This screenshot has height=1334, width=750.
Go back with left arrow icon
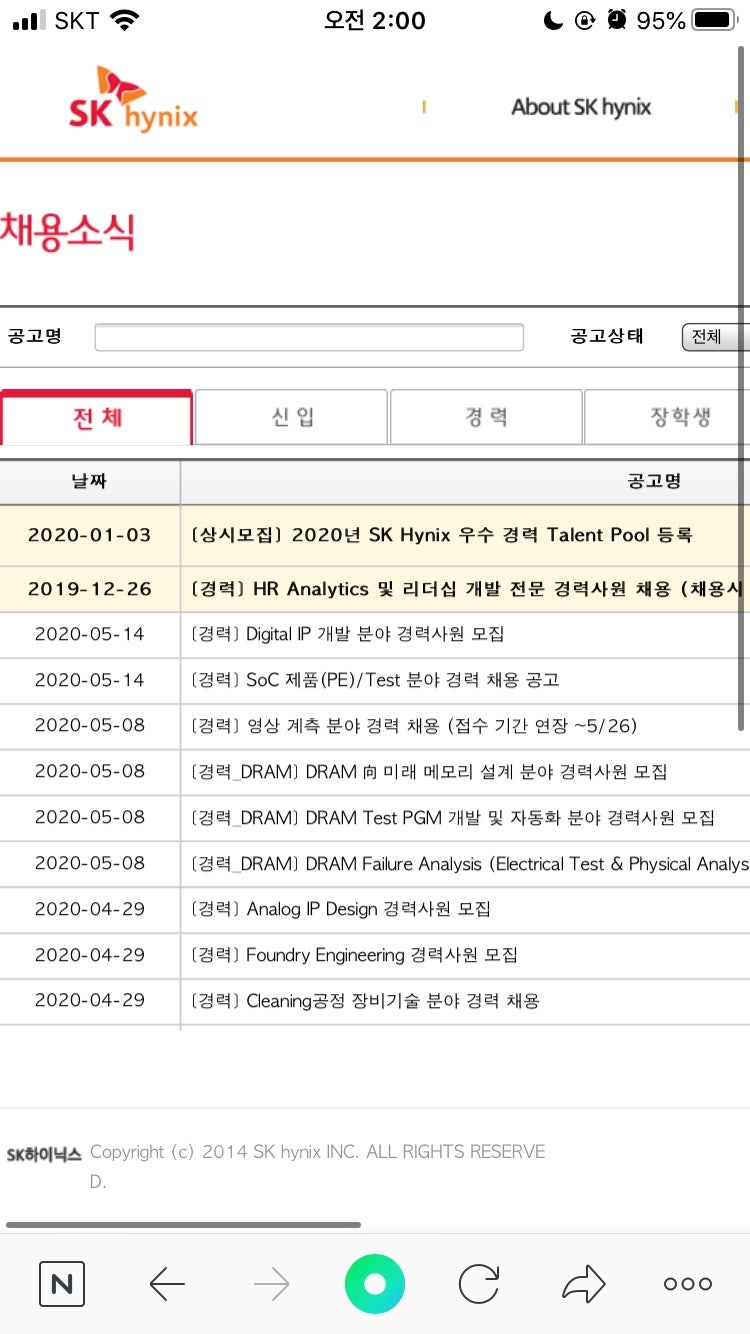tap(167, 1283)
